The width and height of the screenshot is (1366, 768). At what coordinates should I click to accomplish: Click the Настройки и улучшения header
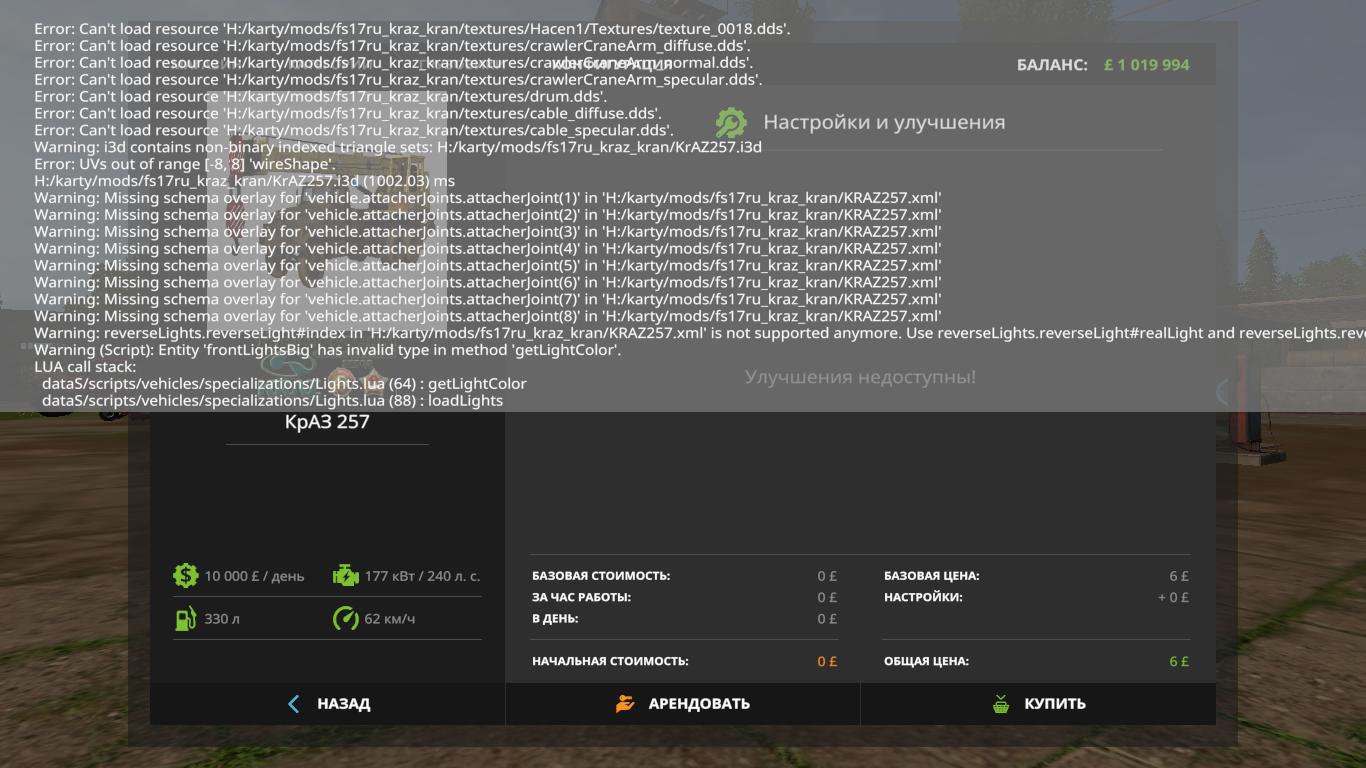[x=884, y=122]
